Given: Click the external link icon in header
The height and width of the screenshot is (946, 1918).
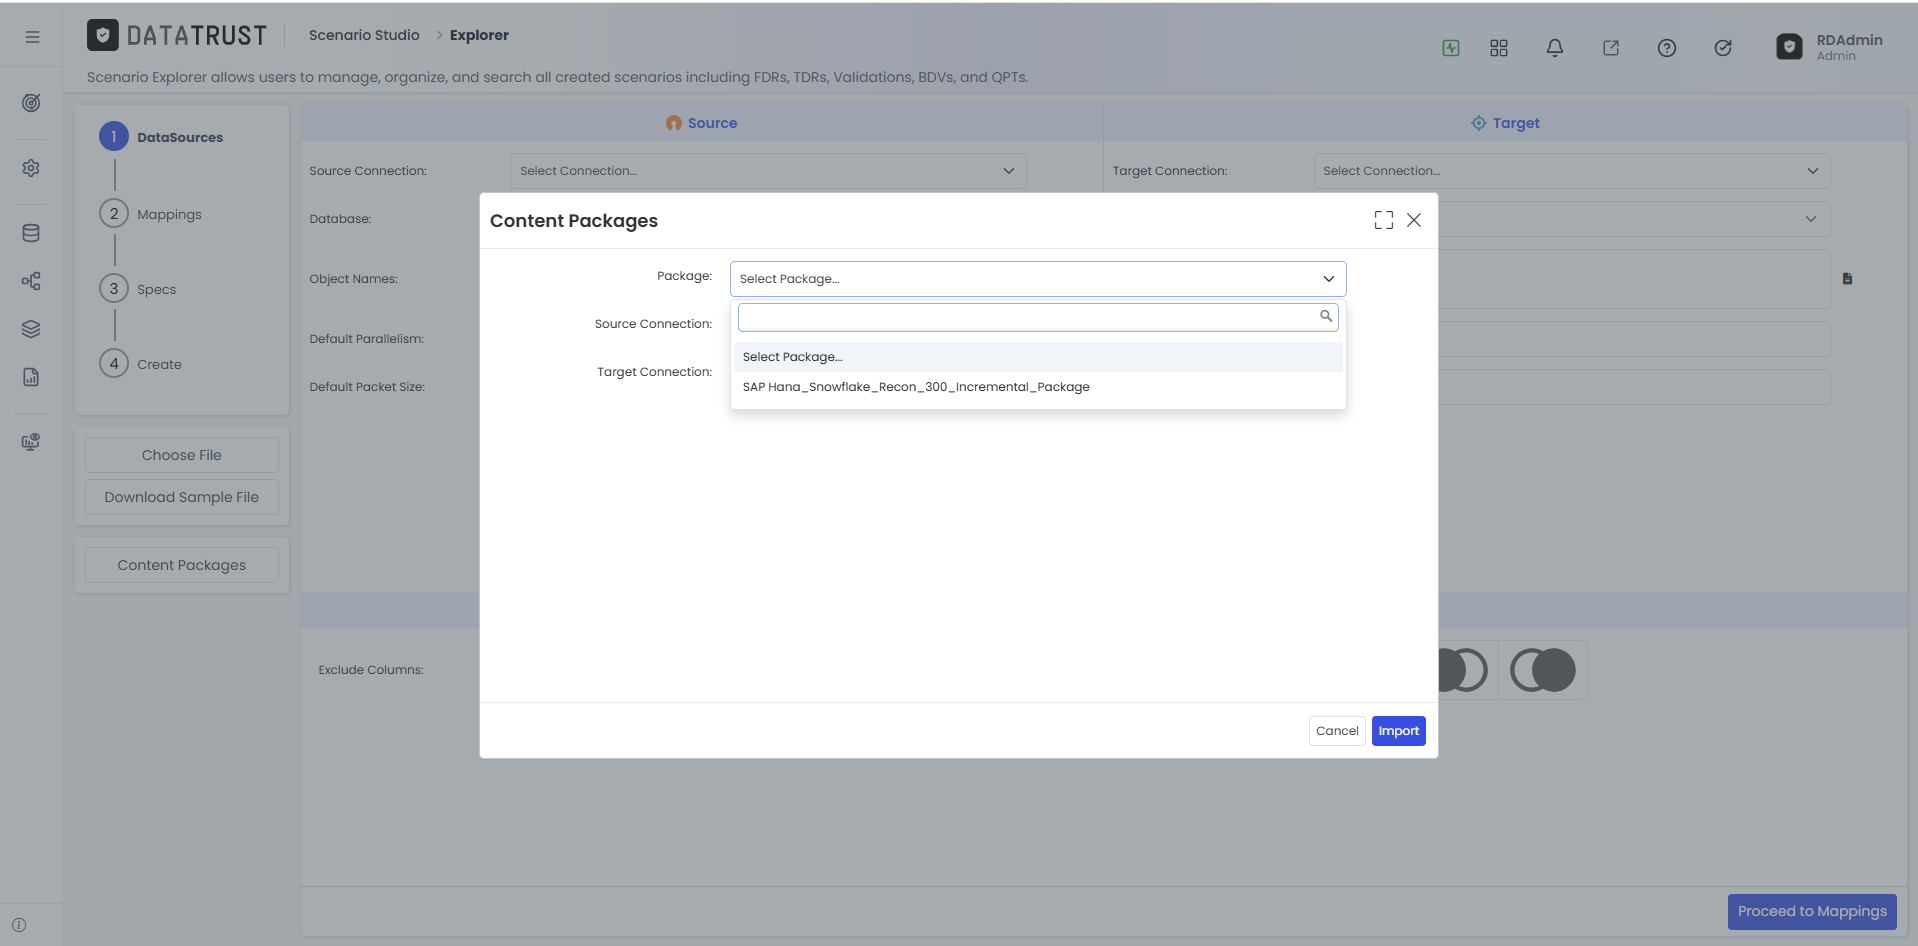Looking at the screenshot, I should 1611,48.
